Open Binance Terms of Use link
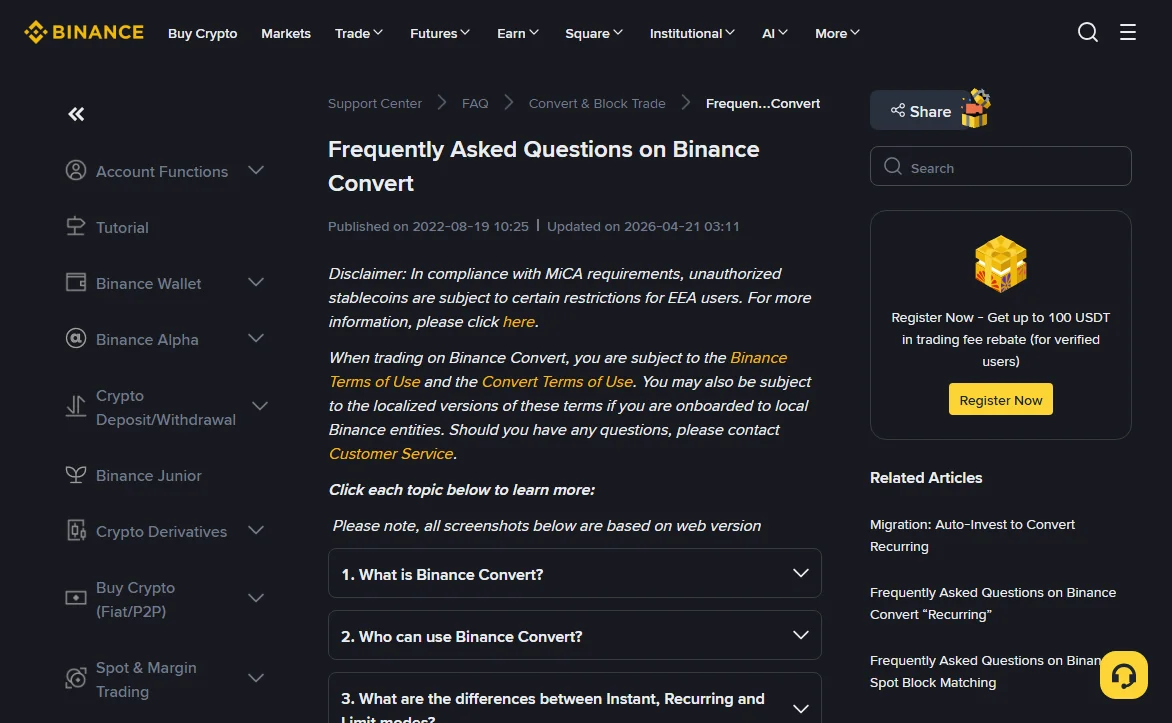The height and width of the screenshot is (723, 1172). (558, 369)
